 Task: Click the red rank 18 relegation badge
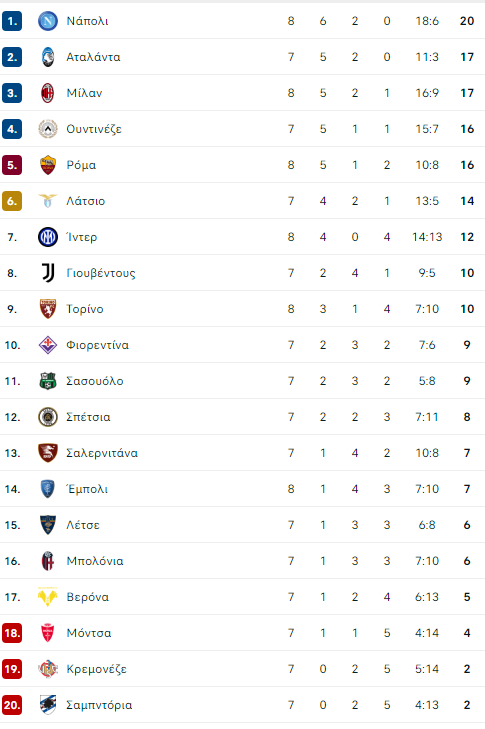pos(12,633)
